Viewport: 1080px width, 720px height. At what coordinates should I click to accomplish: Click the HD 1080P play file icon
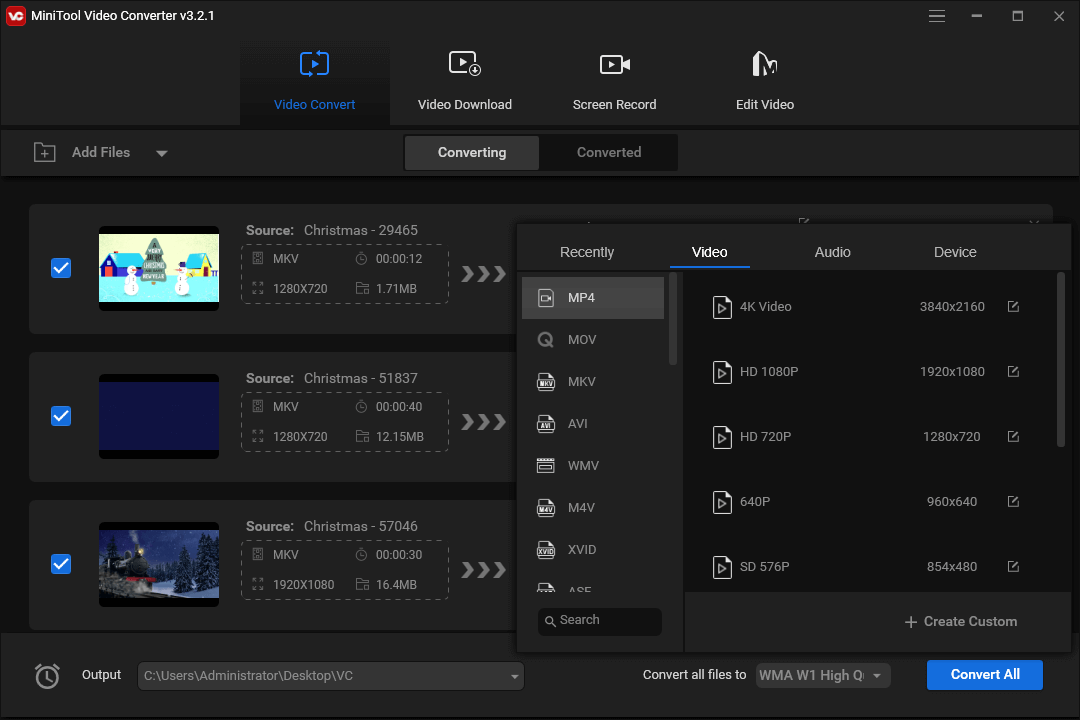coord(722,372)
